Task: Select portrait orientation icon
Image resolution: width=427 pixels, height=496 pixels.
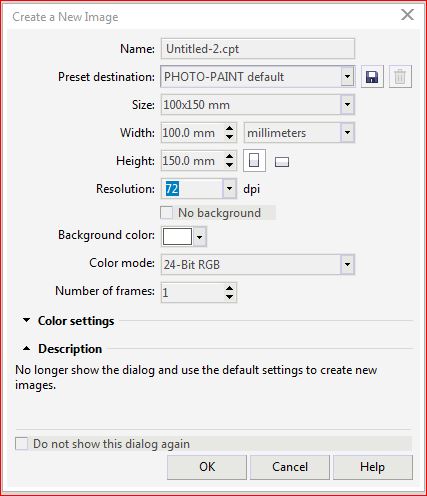Action: coord(254,161)
